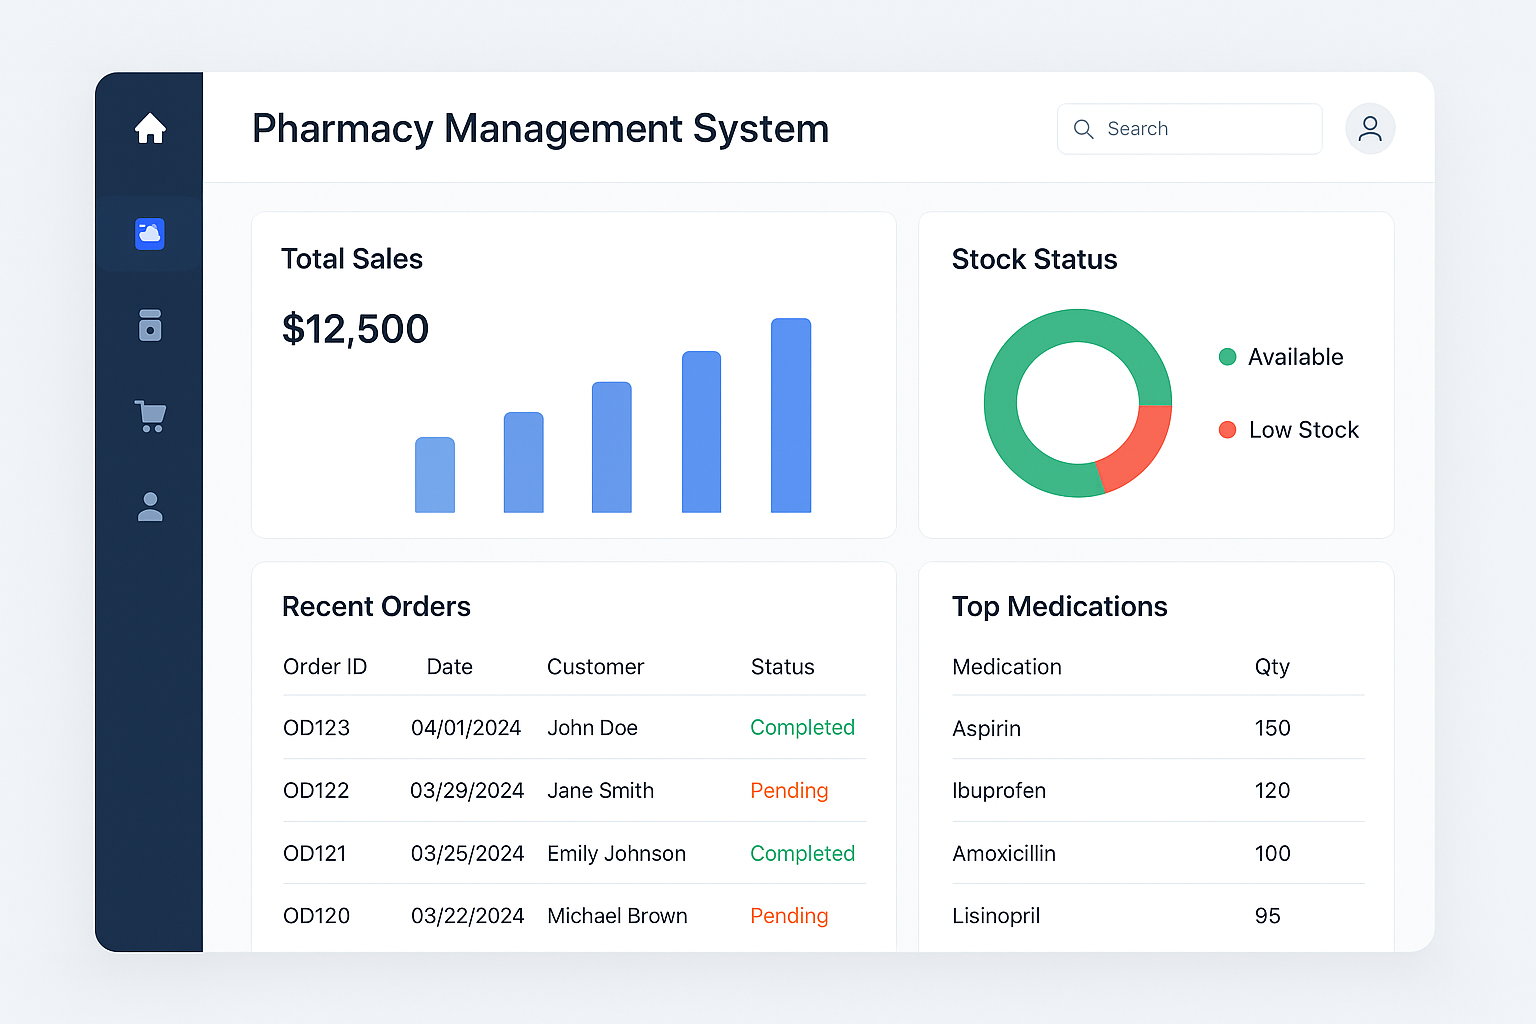Click the Qty column header
Screen dimensions: 1536x1024
1271,667
